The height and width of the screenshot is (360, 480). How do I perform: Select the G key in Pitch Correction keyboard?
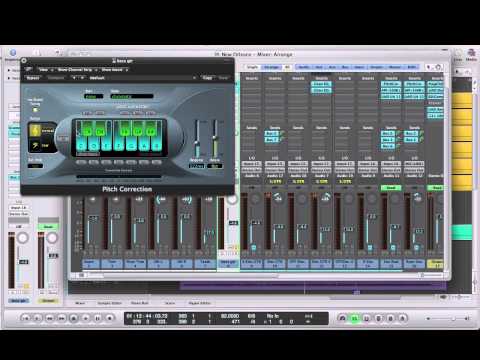point(132,145)
